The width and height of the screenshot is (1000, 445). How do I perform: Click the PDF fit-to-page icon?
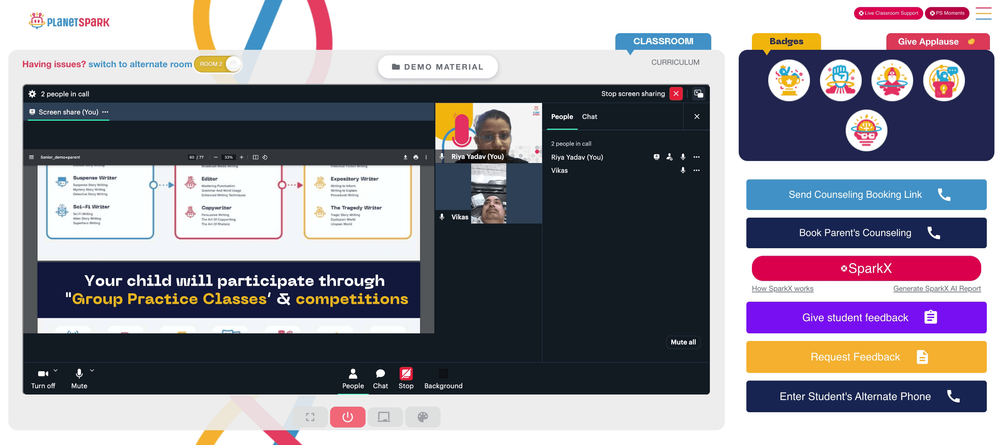click(255, 157)
